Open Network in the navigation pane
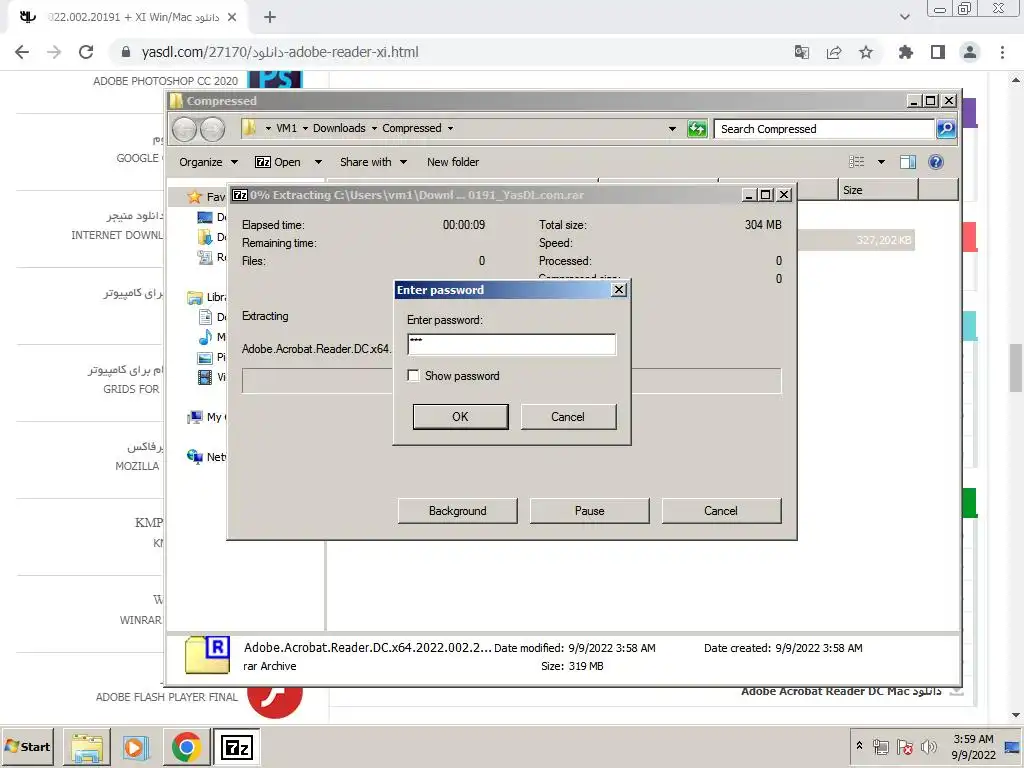The width and height of the screenshot is (1024, 768). pos(206,456)
